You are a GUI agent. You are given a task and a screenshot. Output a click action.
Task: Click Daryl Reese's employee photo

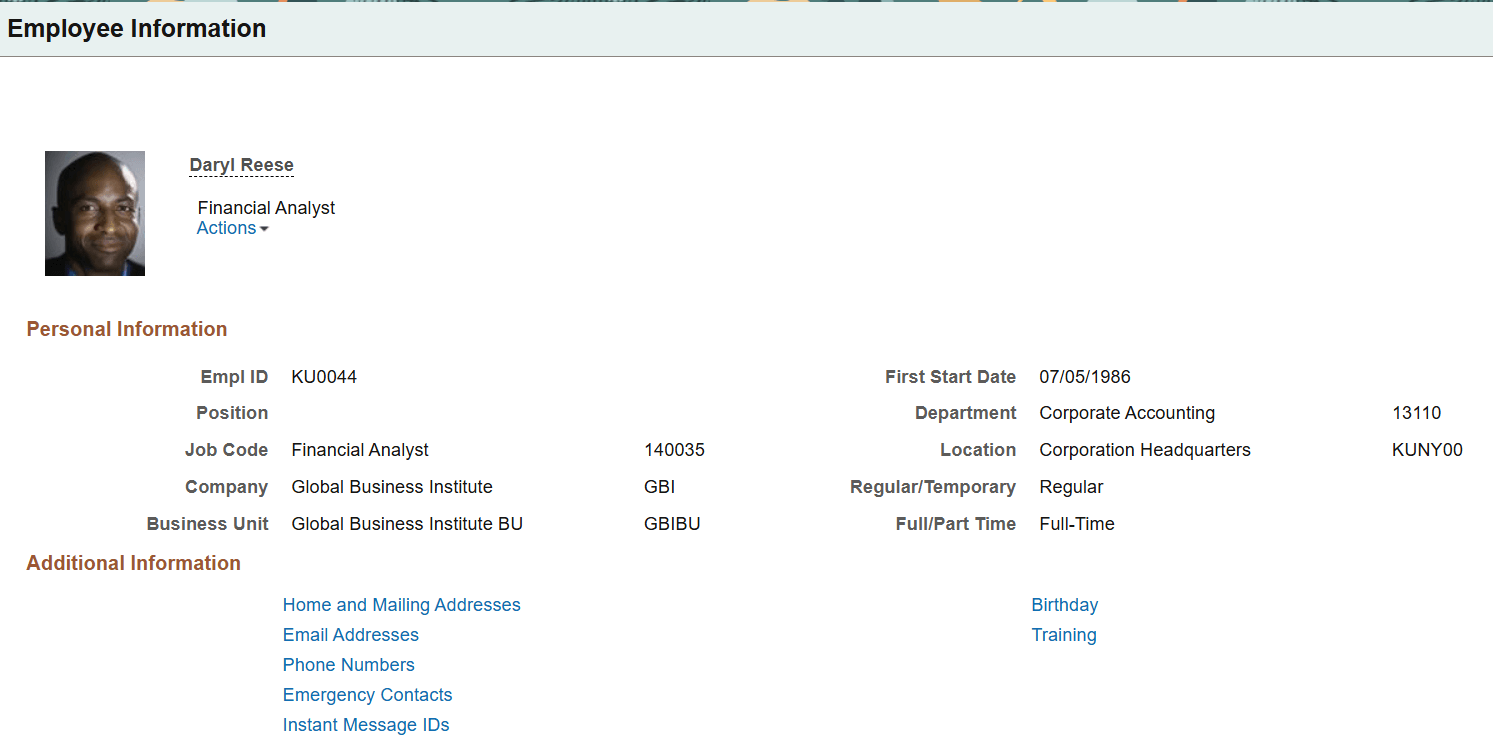pos(95,213)
